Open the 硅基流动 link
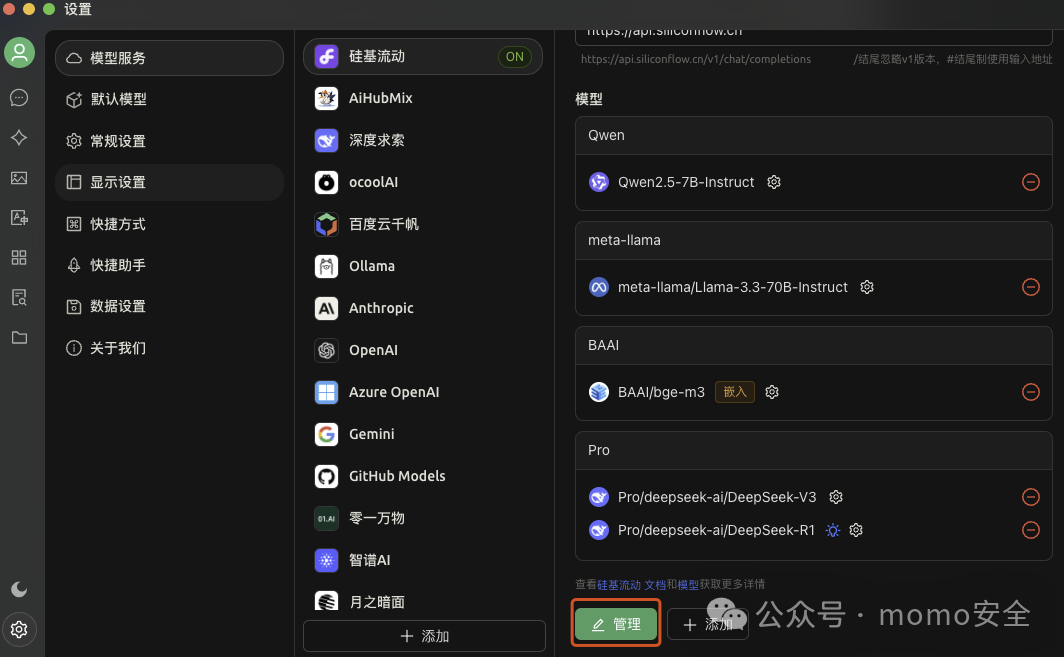 pyautogui.click(x=619, y=584)
